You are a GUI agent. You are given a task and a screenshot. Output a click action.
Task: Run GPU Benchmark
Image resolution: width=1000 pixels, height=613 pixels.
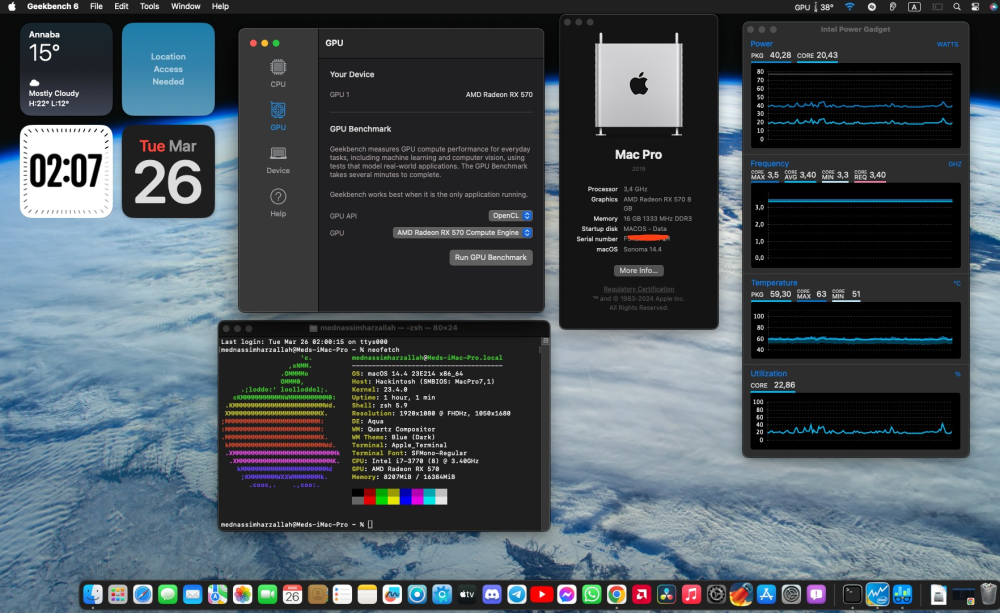(x=490, y=257)
